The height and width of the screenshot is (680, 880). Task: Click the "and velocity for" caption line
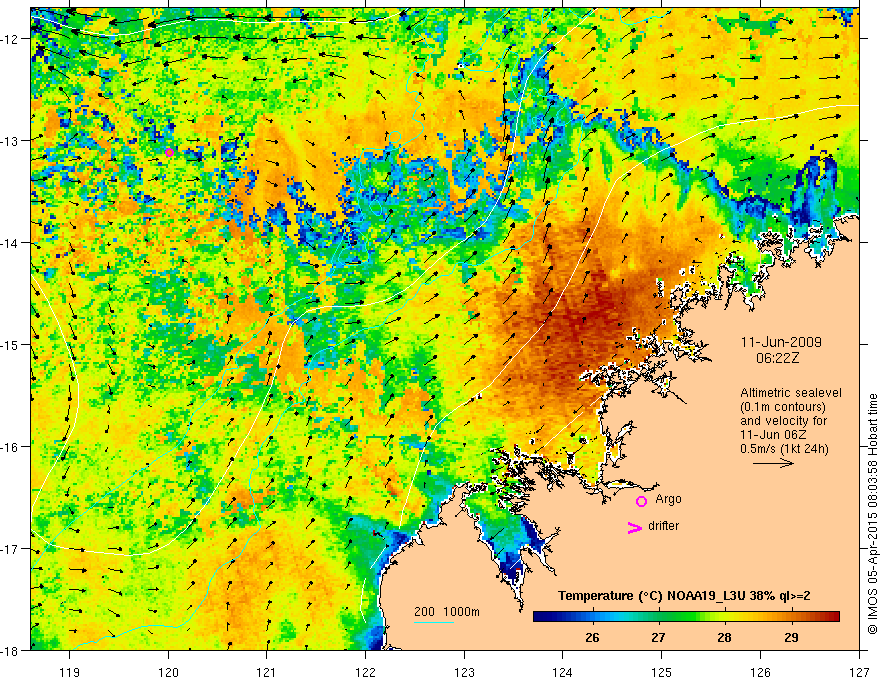pos(784,421)
